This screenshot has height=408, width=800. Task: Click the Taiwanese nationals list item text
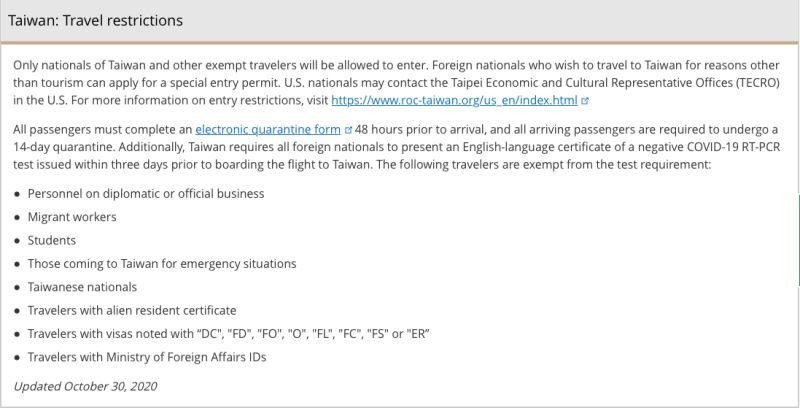(82, 287)
